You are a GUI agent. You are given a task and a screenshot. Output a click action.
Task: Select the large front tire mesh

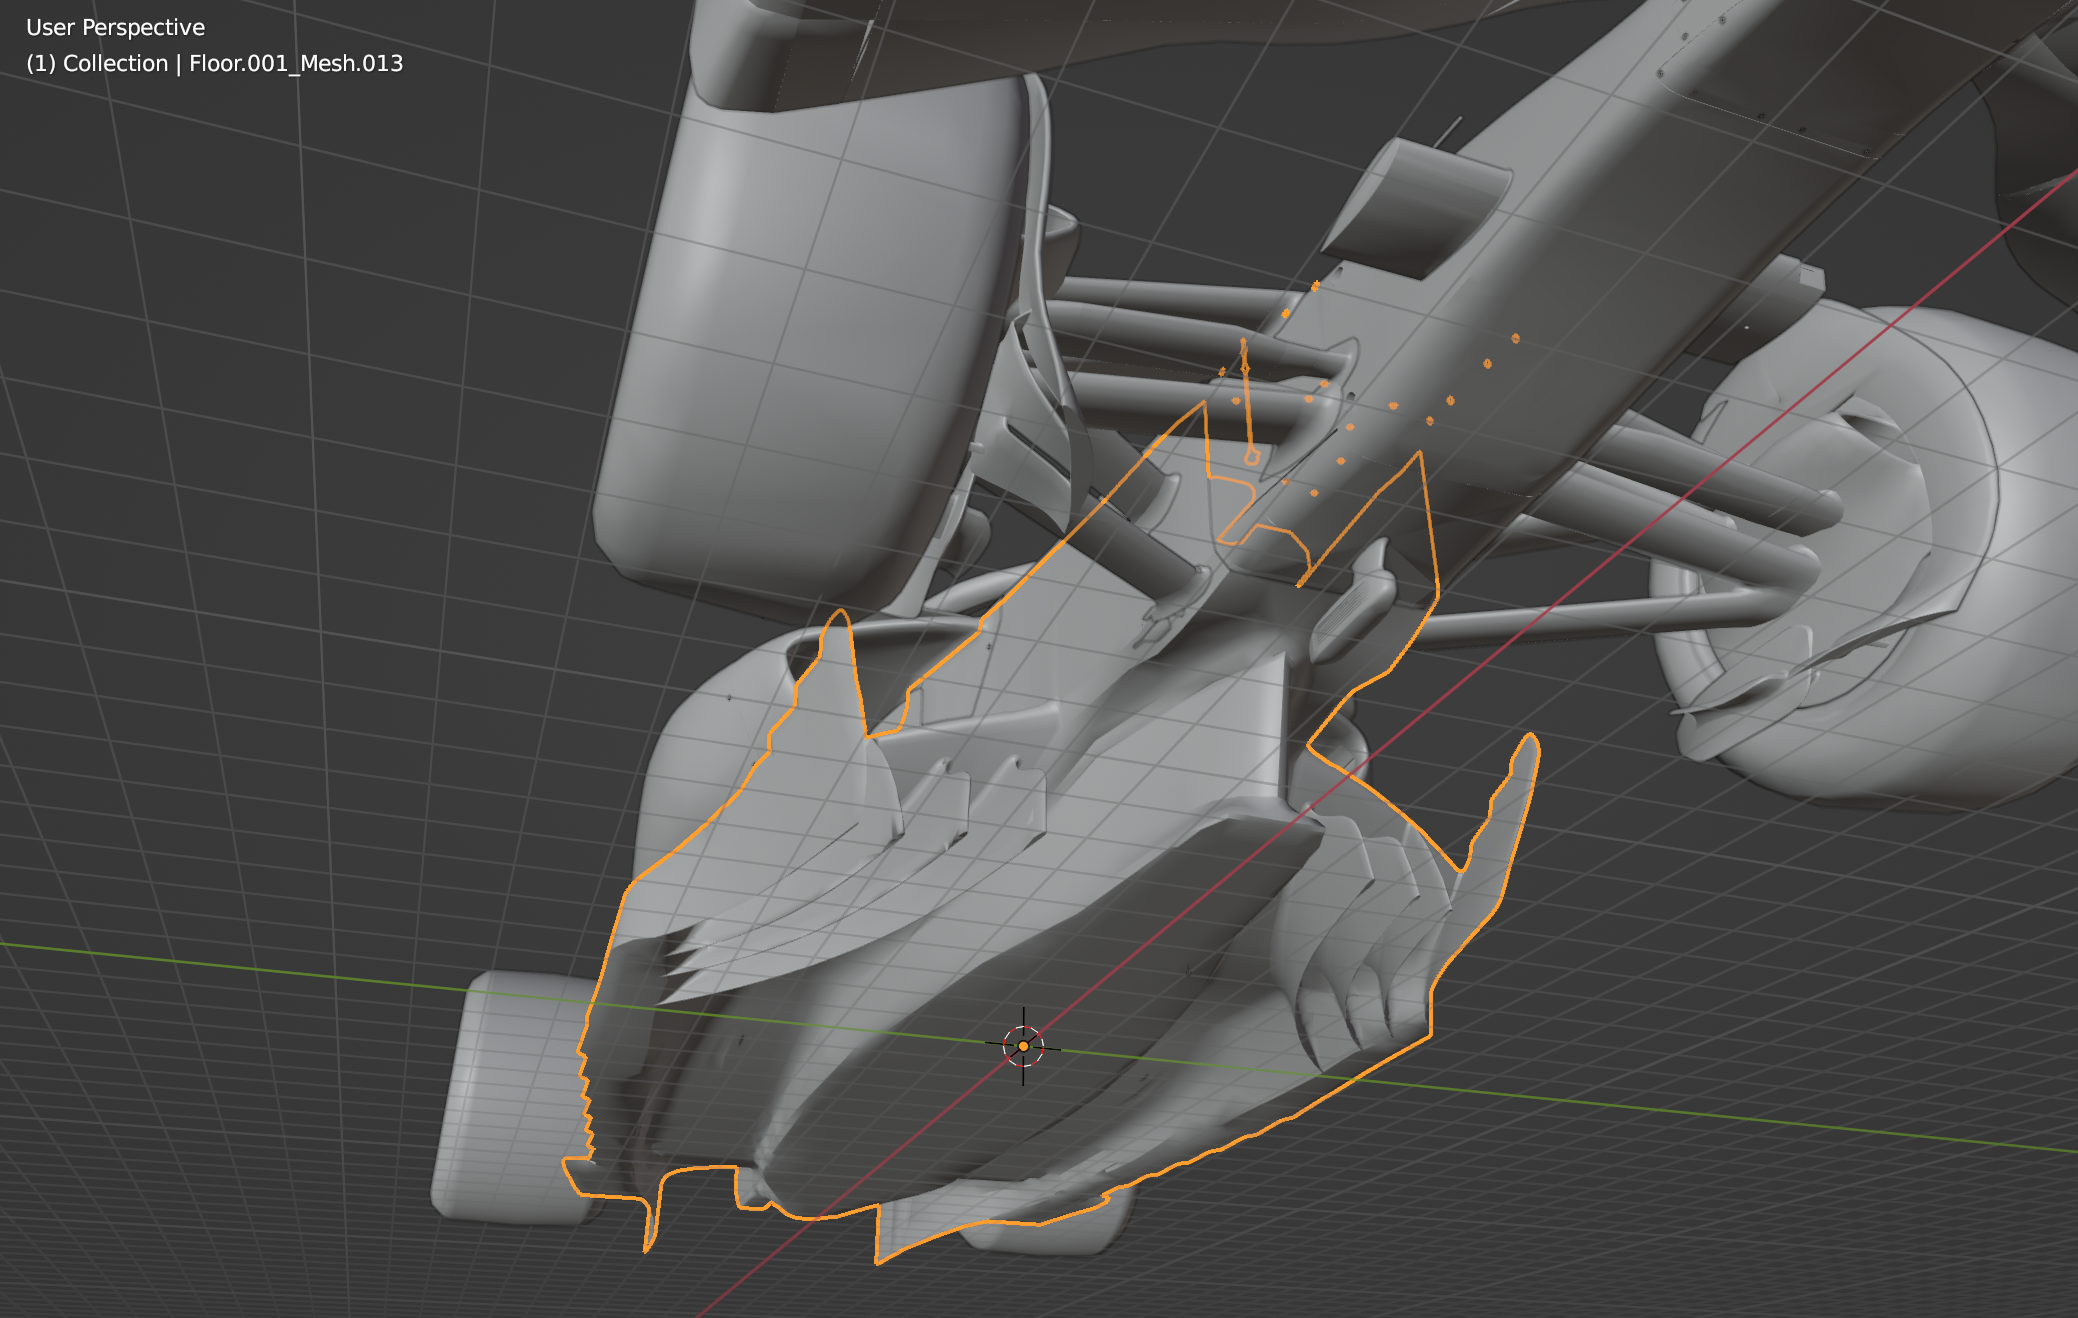click(x=800, y=340)
